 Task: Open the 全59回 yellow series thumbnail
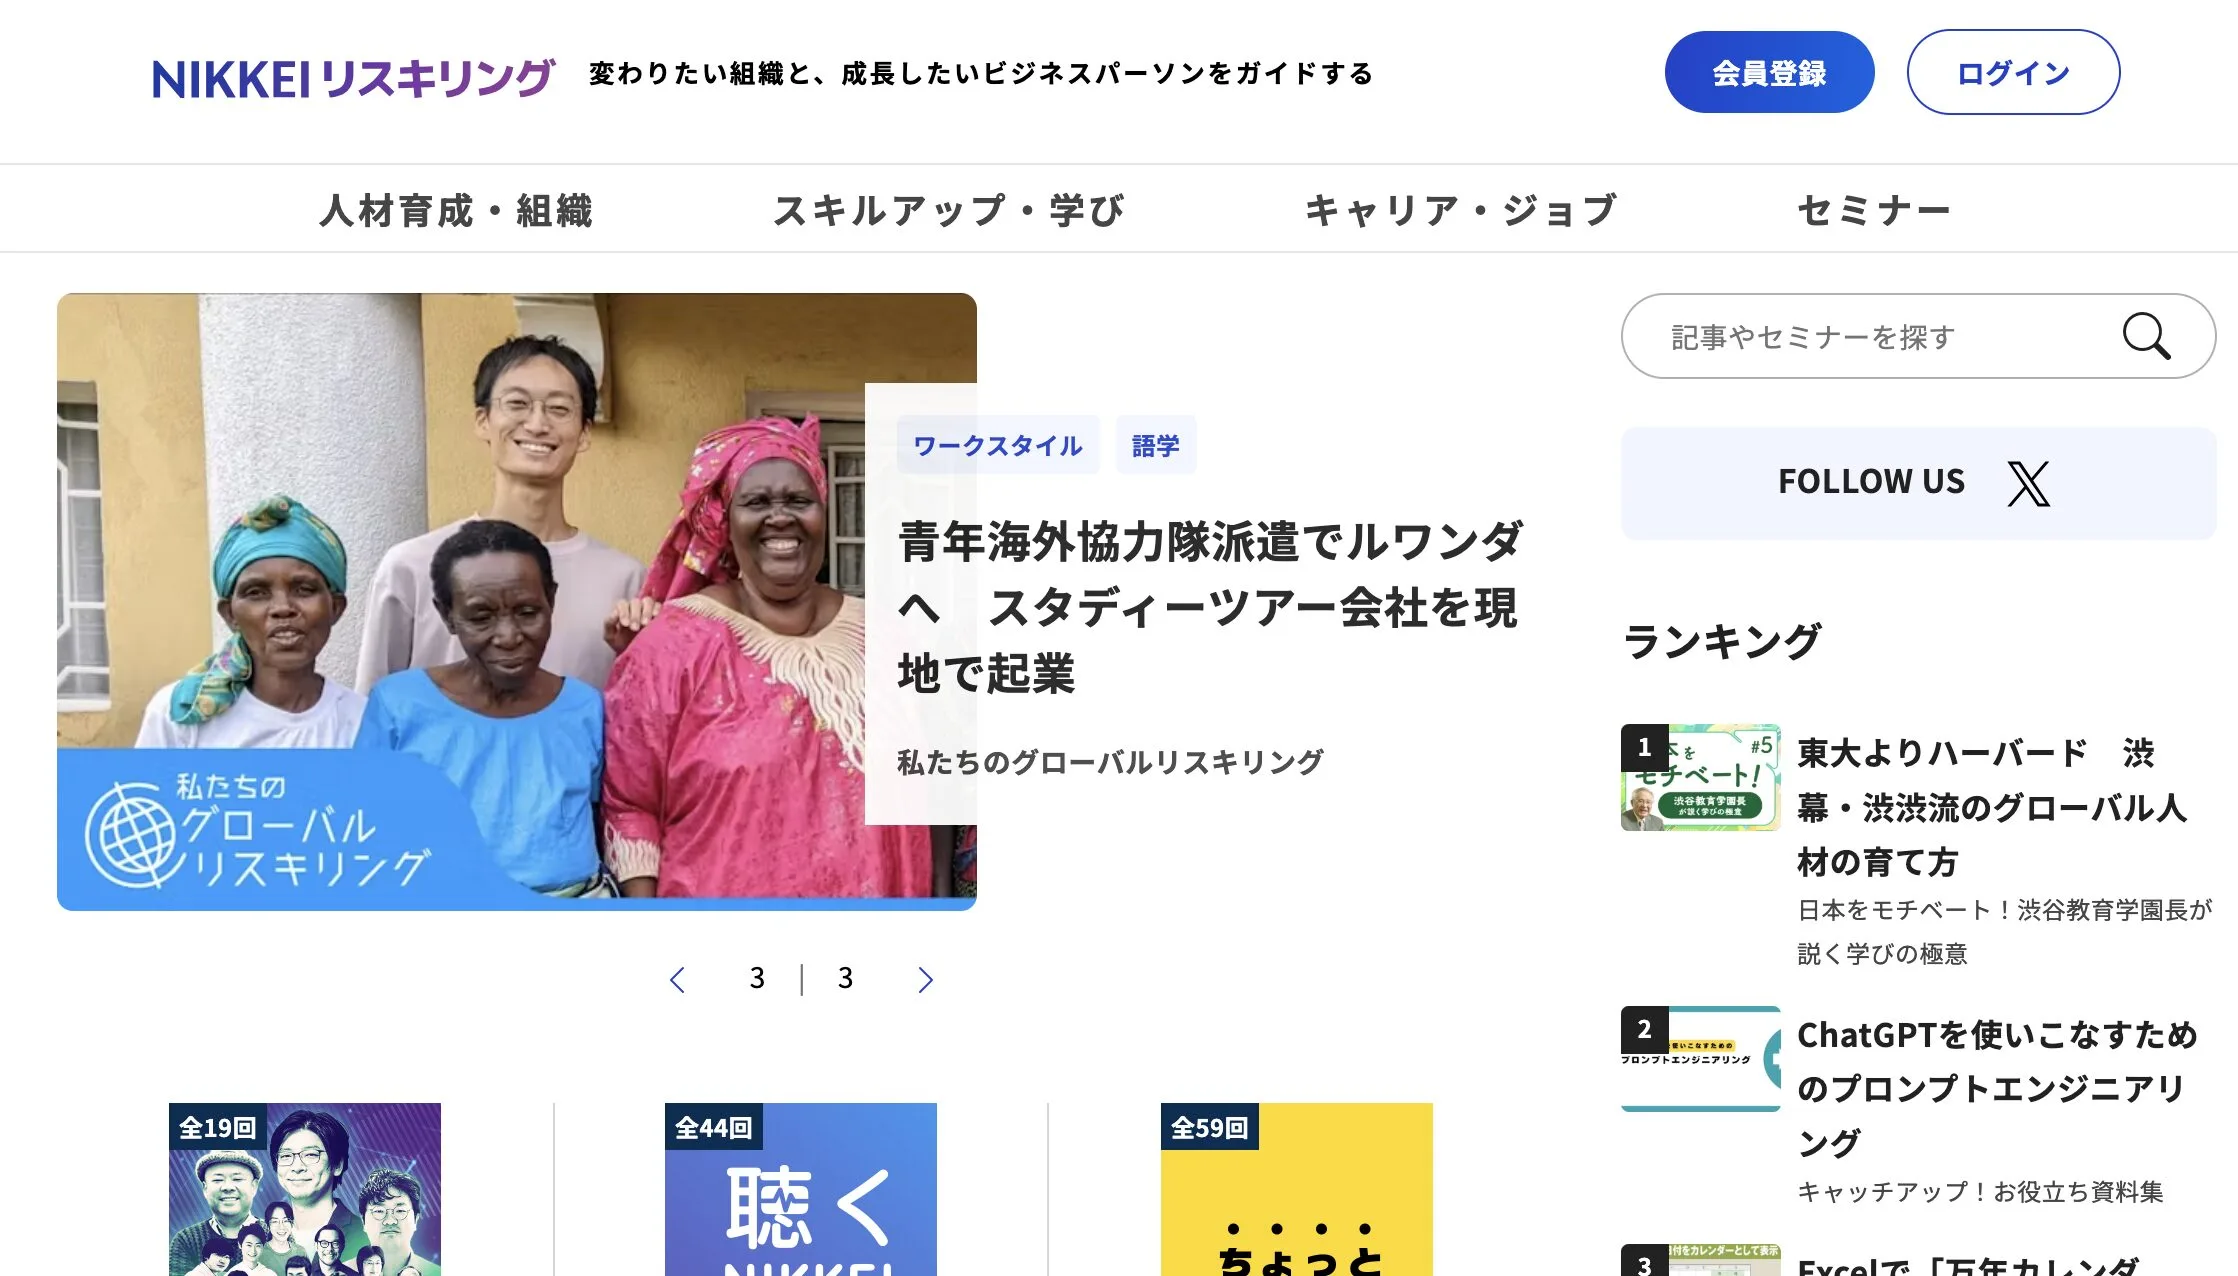[x=1297, y=1189]
